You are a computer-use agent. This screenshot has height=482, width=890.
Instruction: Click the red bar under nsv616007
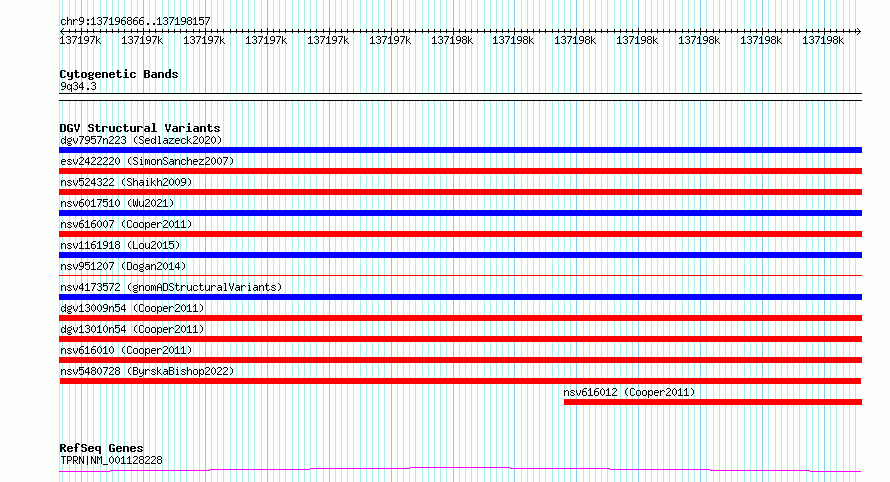(x=460, y=234)
